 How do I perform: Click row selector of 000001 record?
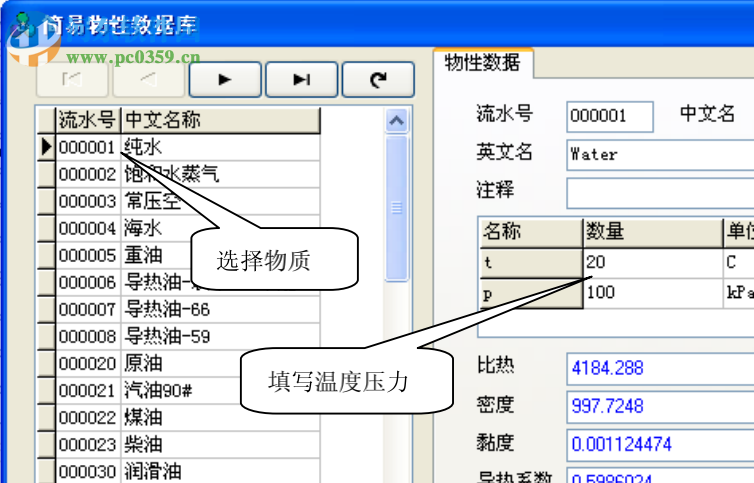[47, 147]
